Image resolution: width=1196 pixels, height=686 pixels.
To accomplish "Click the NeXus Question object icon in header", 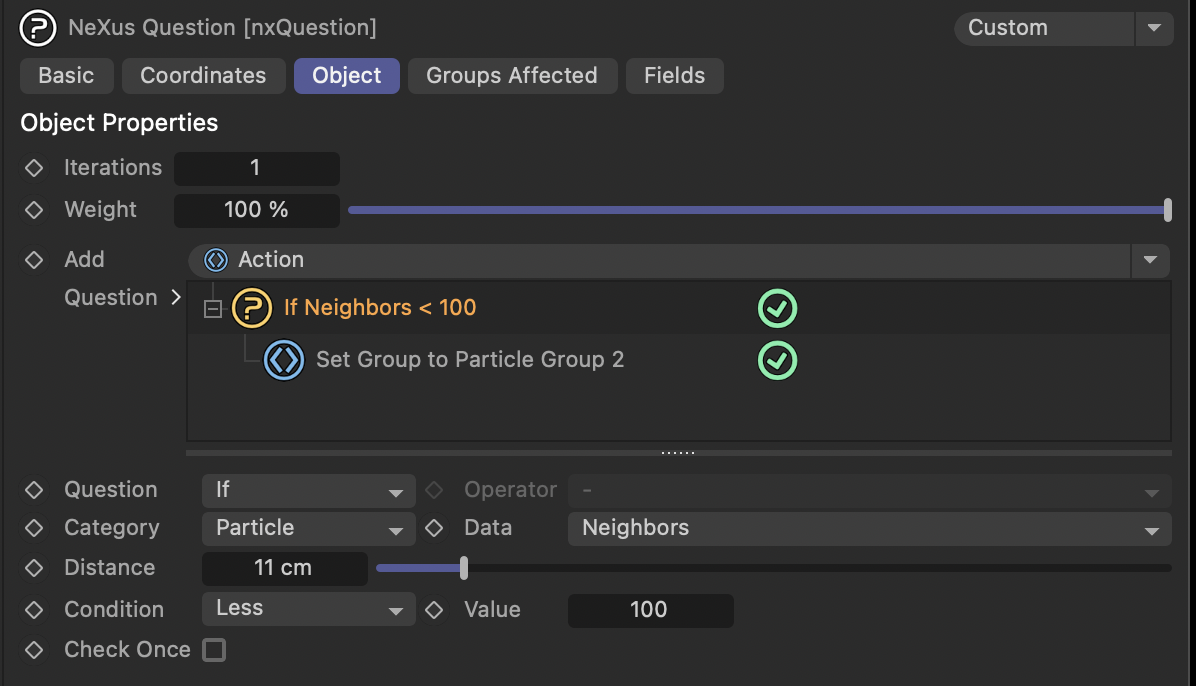I will coord(38,28).
